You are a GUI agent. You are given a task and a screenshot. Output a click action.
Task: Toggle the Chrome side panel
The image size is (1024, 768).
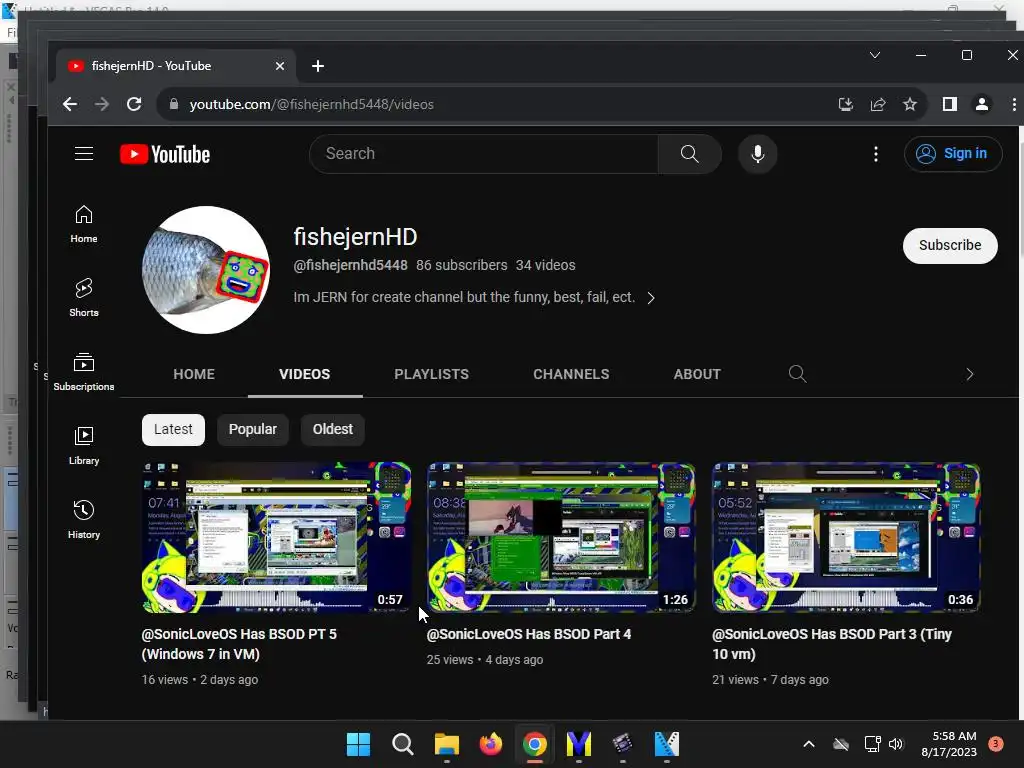tap(950, 104)
